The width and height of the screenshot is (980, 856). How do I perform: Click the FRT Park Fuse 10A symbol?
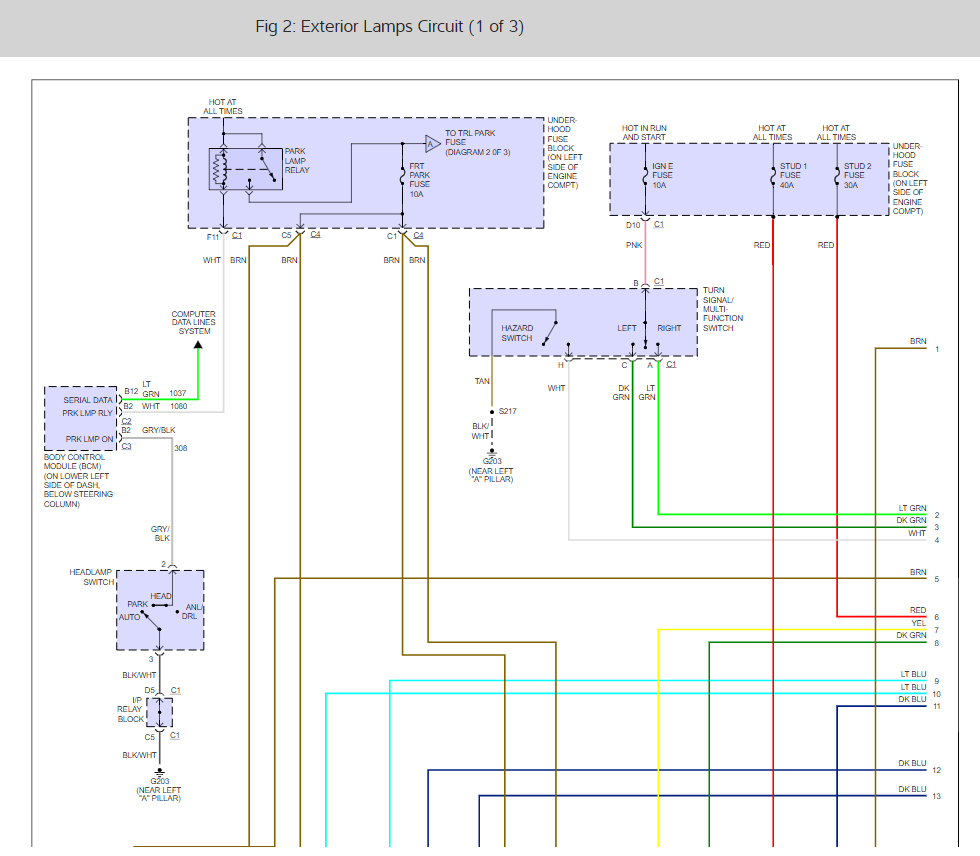(401, 177)
